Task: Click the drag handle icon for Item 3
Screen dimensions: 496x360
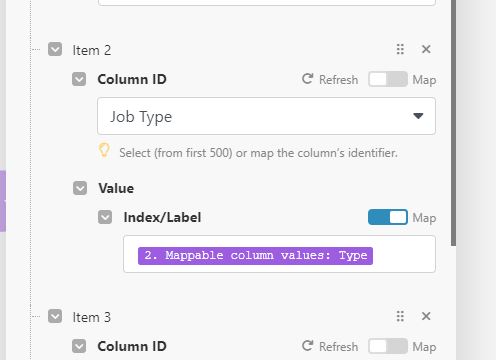Action: pos(400,316)
